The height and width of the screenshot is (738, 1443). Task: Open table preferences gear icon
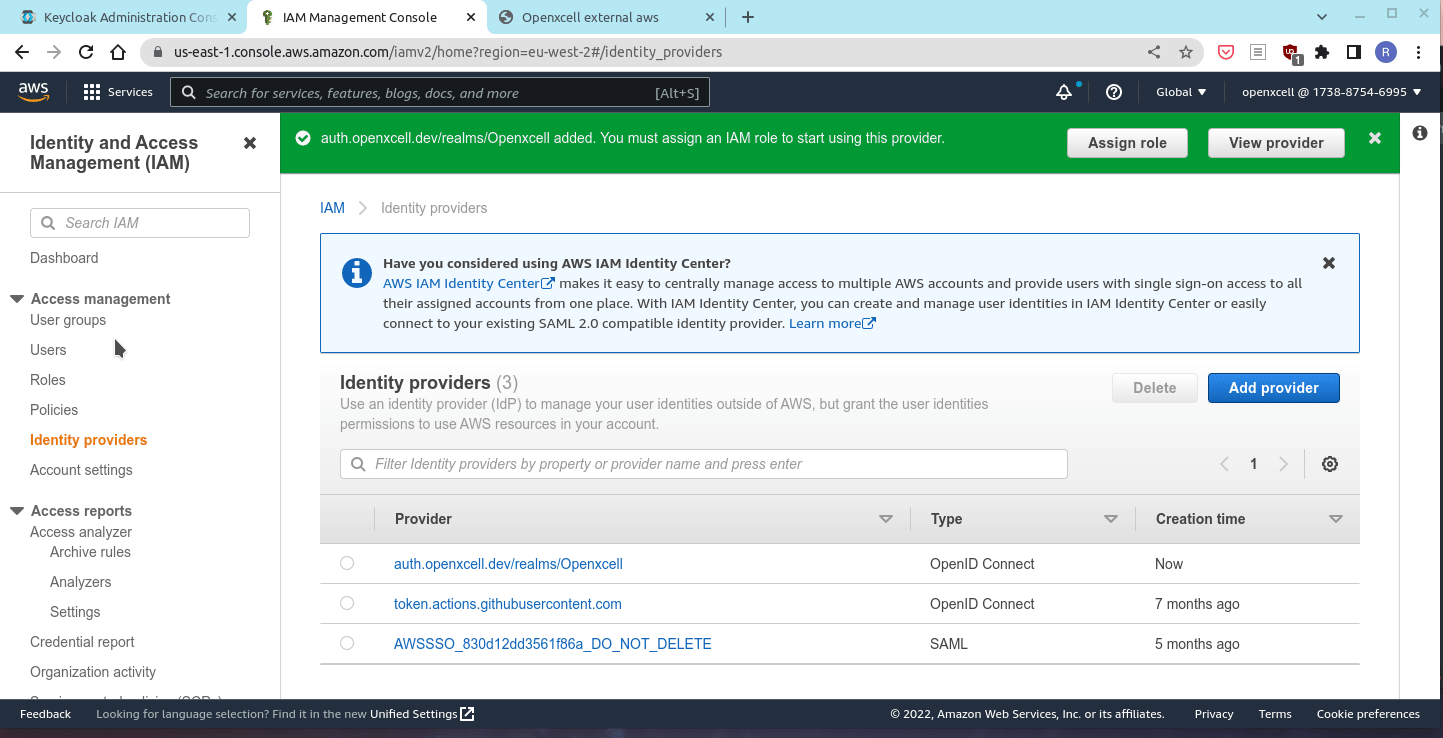(x=1329, y=464)
